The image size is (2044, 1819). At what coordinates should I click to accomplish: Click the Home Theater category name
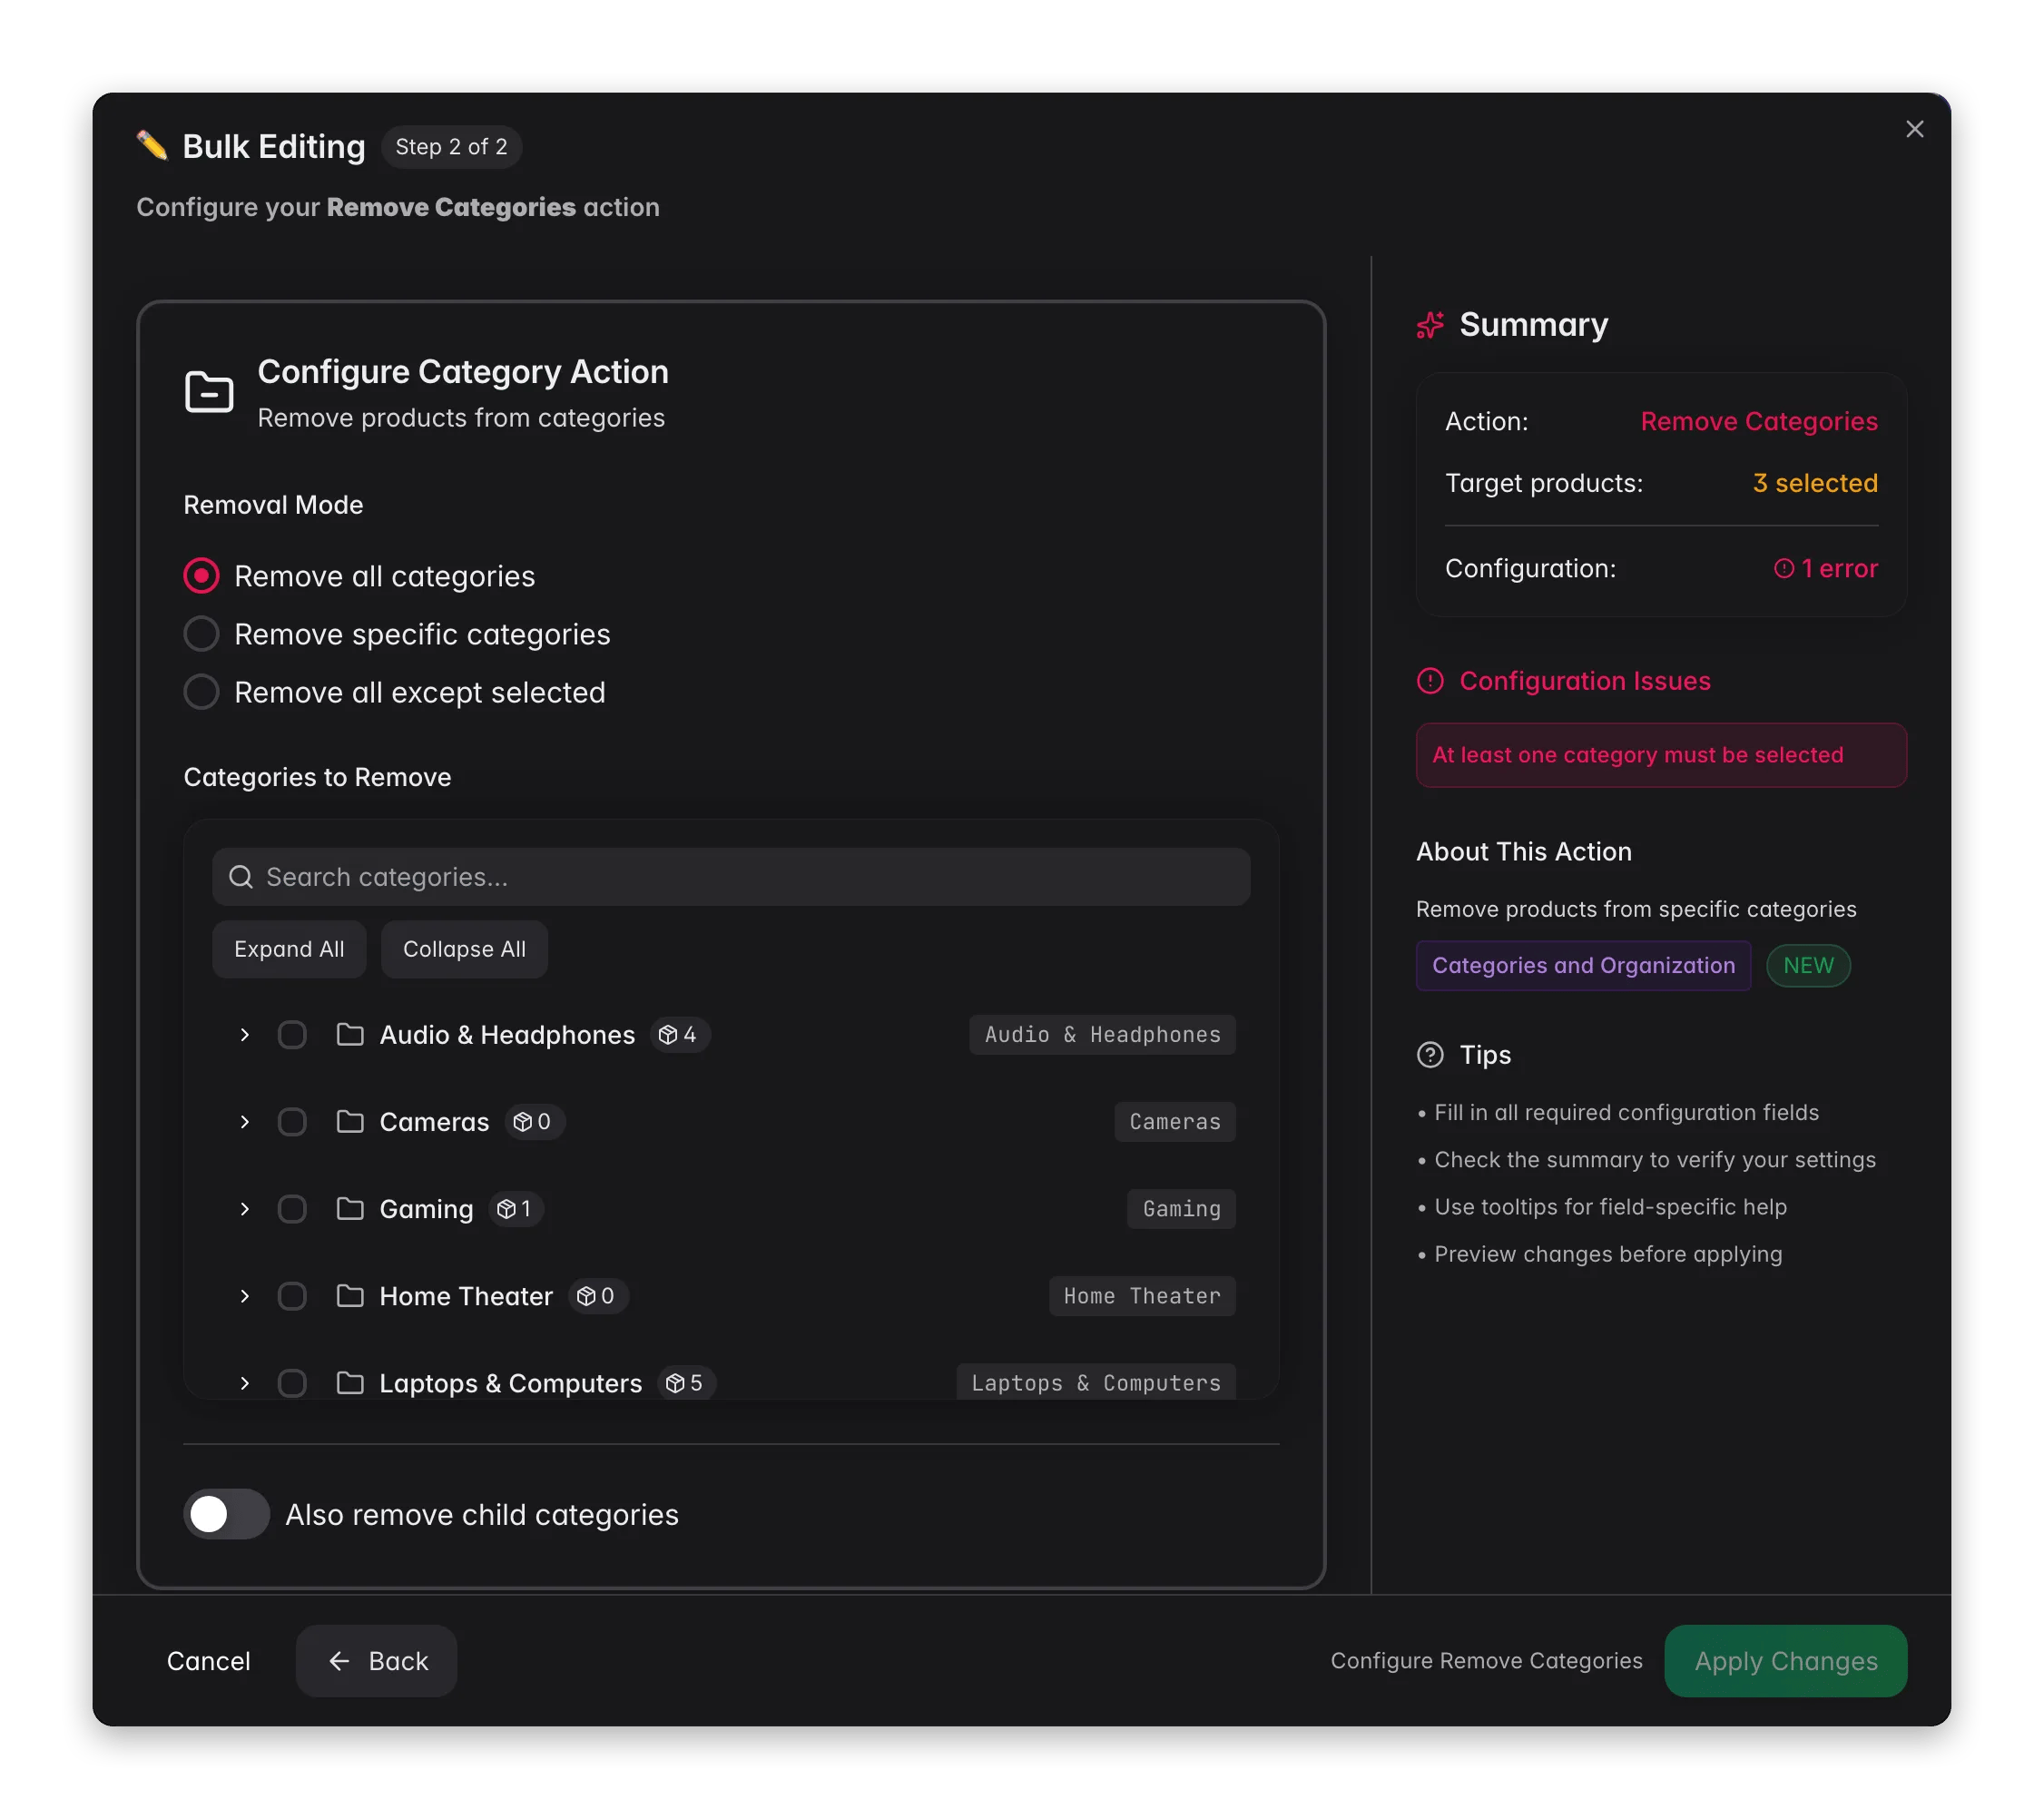(466, 1295)
